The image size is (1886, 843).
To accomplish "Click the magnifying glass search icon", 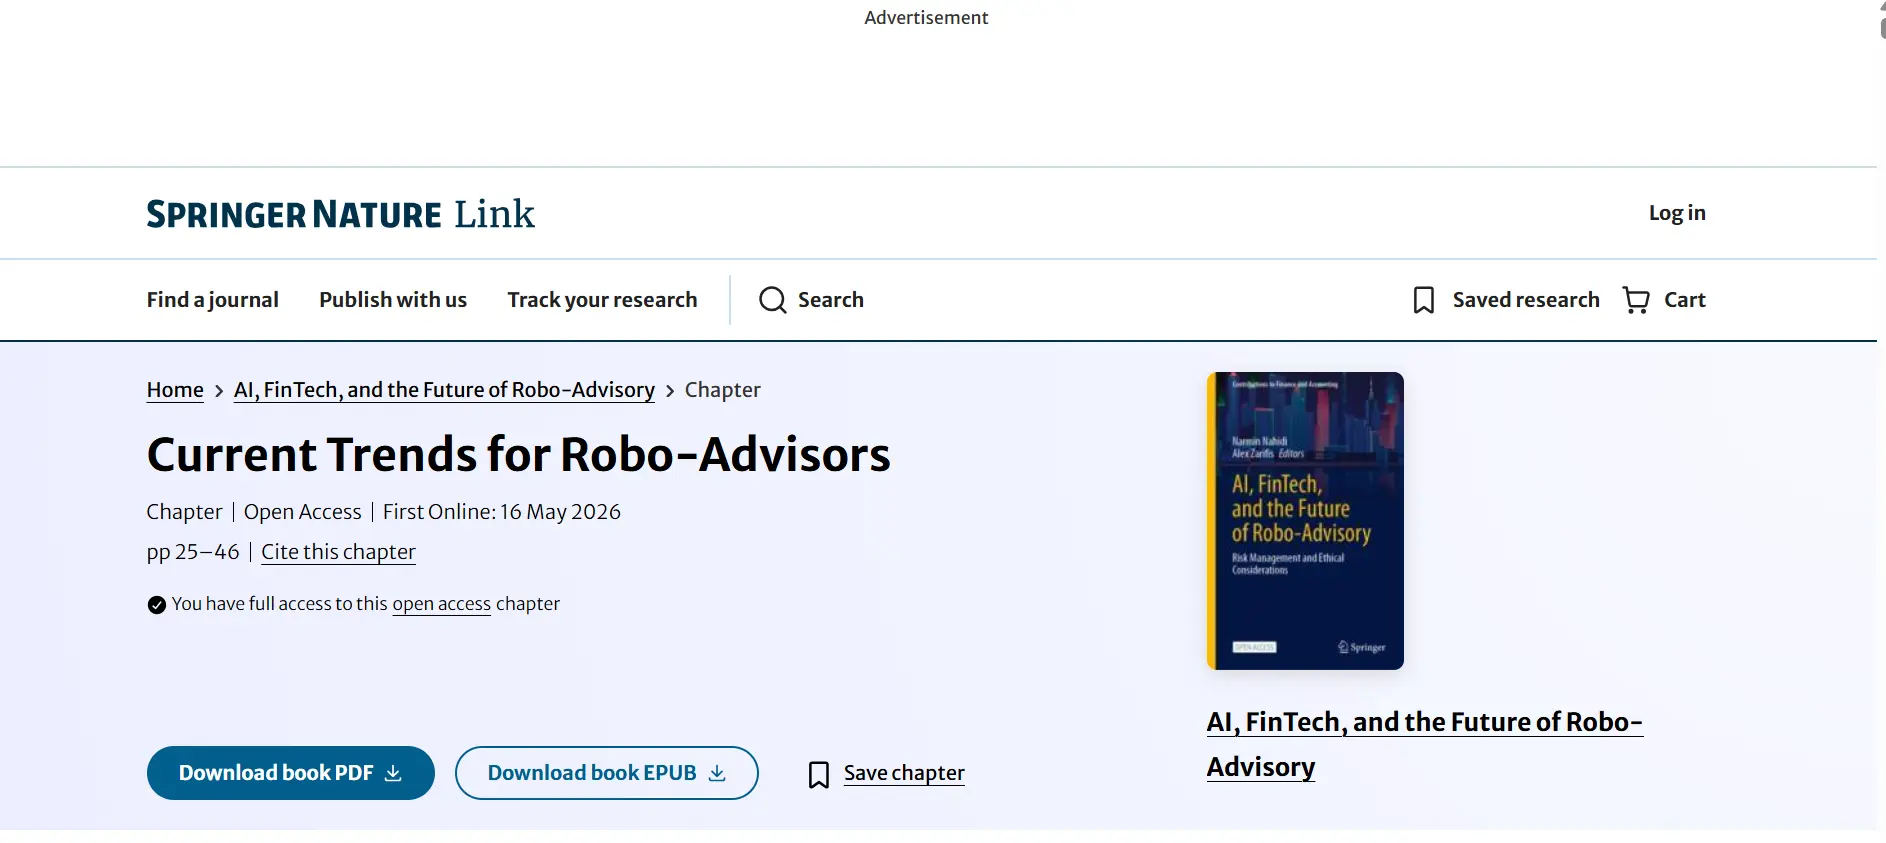I will click(x=772, y=300).
